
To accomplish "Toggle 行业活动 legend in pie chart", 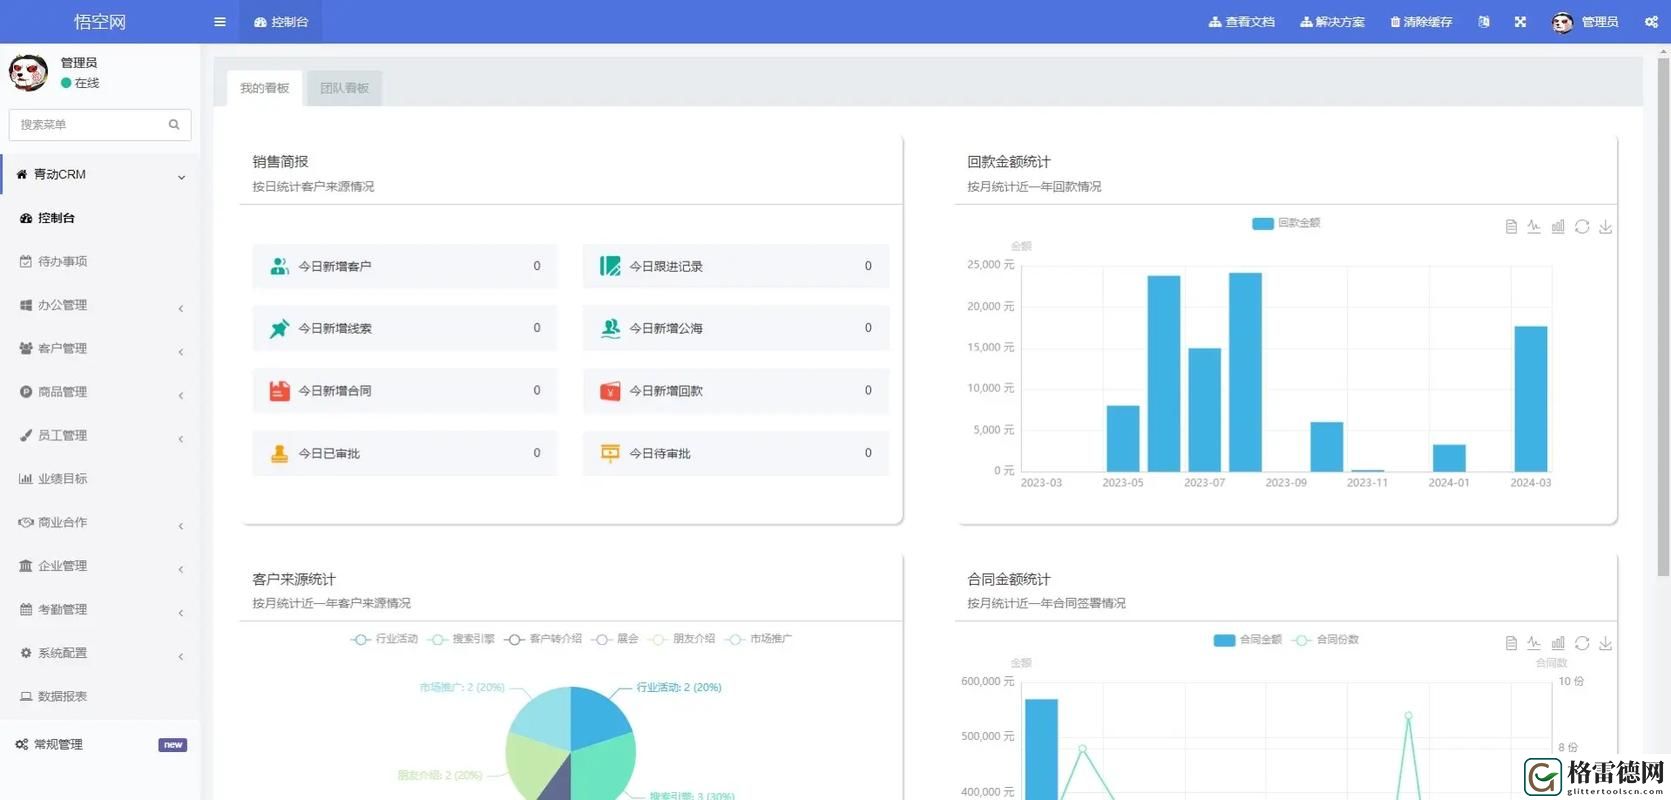I will [384, 639].
